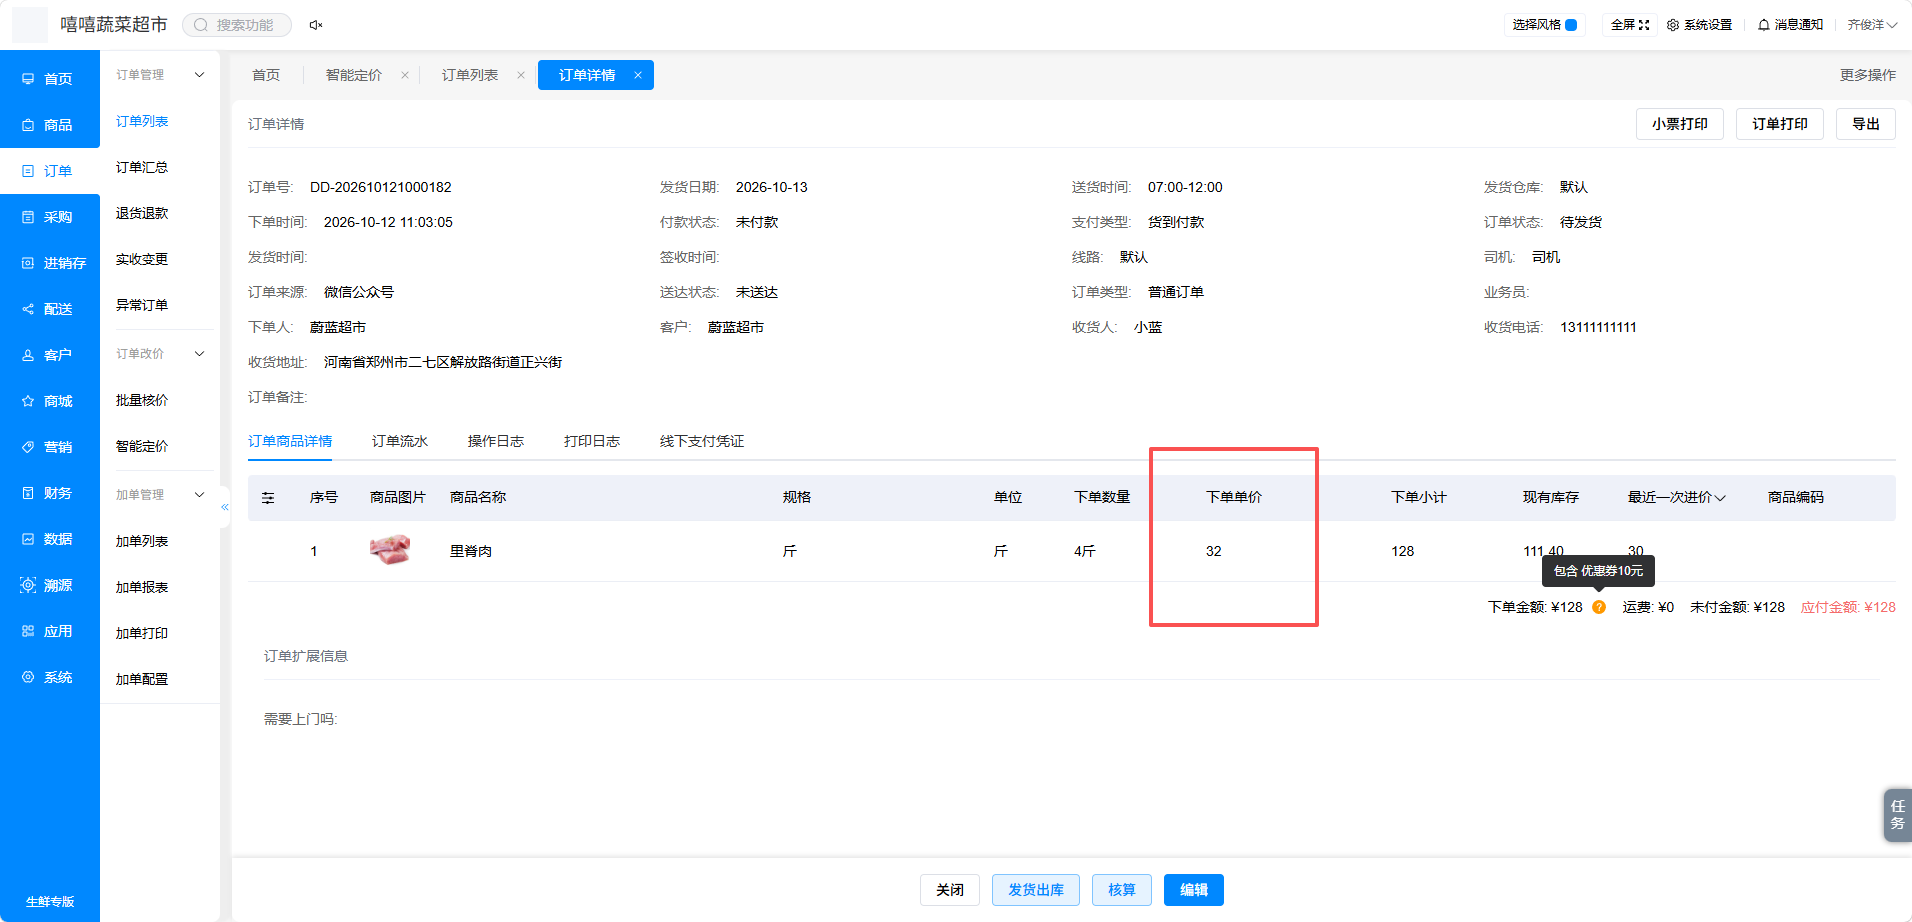Open the 任务 floating panel
This screenshot has height=922, width=1912.
[x=1897, y=815]
